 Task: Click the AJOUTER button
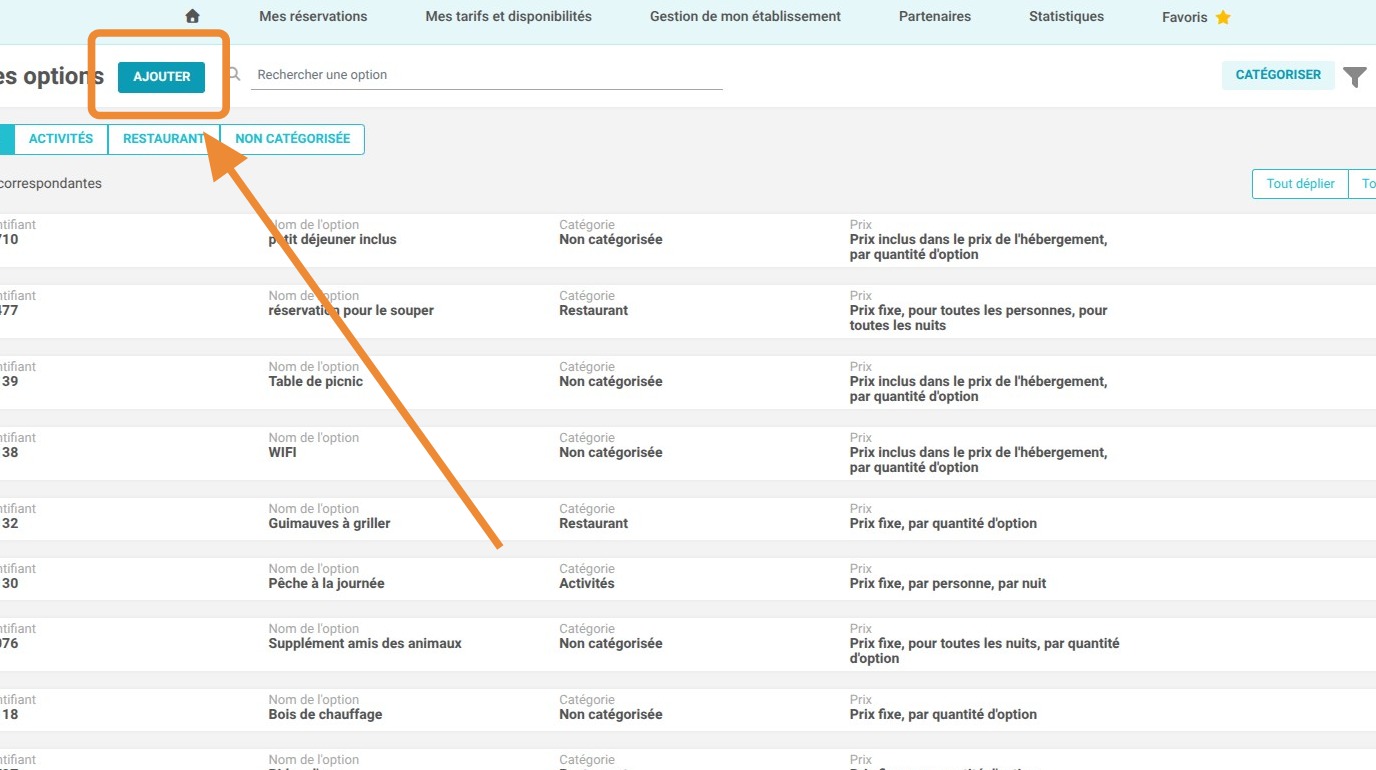(161, 77)
